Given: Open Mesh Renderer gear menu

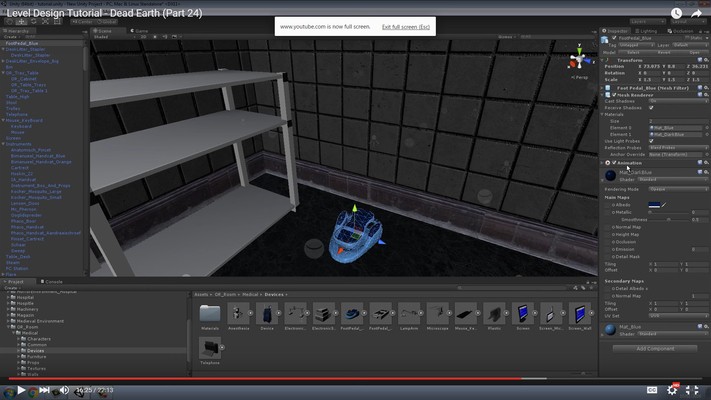Looking at the screenshot, I should pos(706,95).
